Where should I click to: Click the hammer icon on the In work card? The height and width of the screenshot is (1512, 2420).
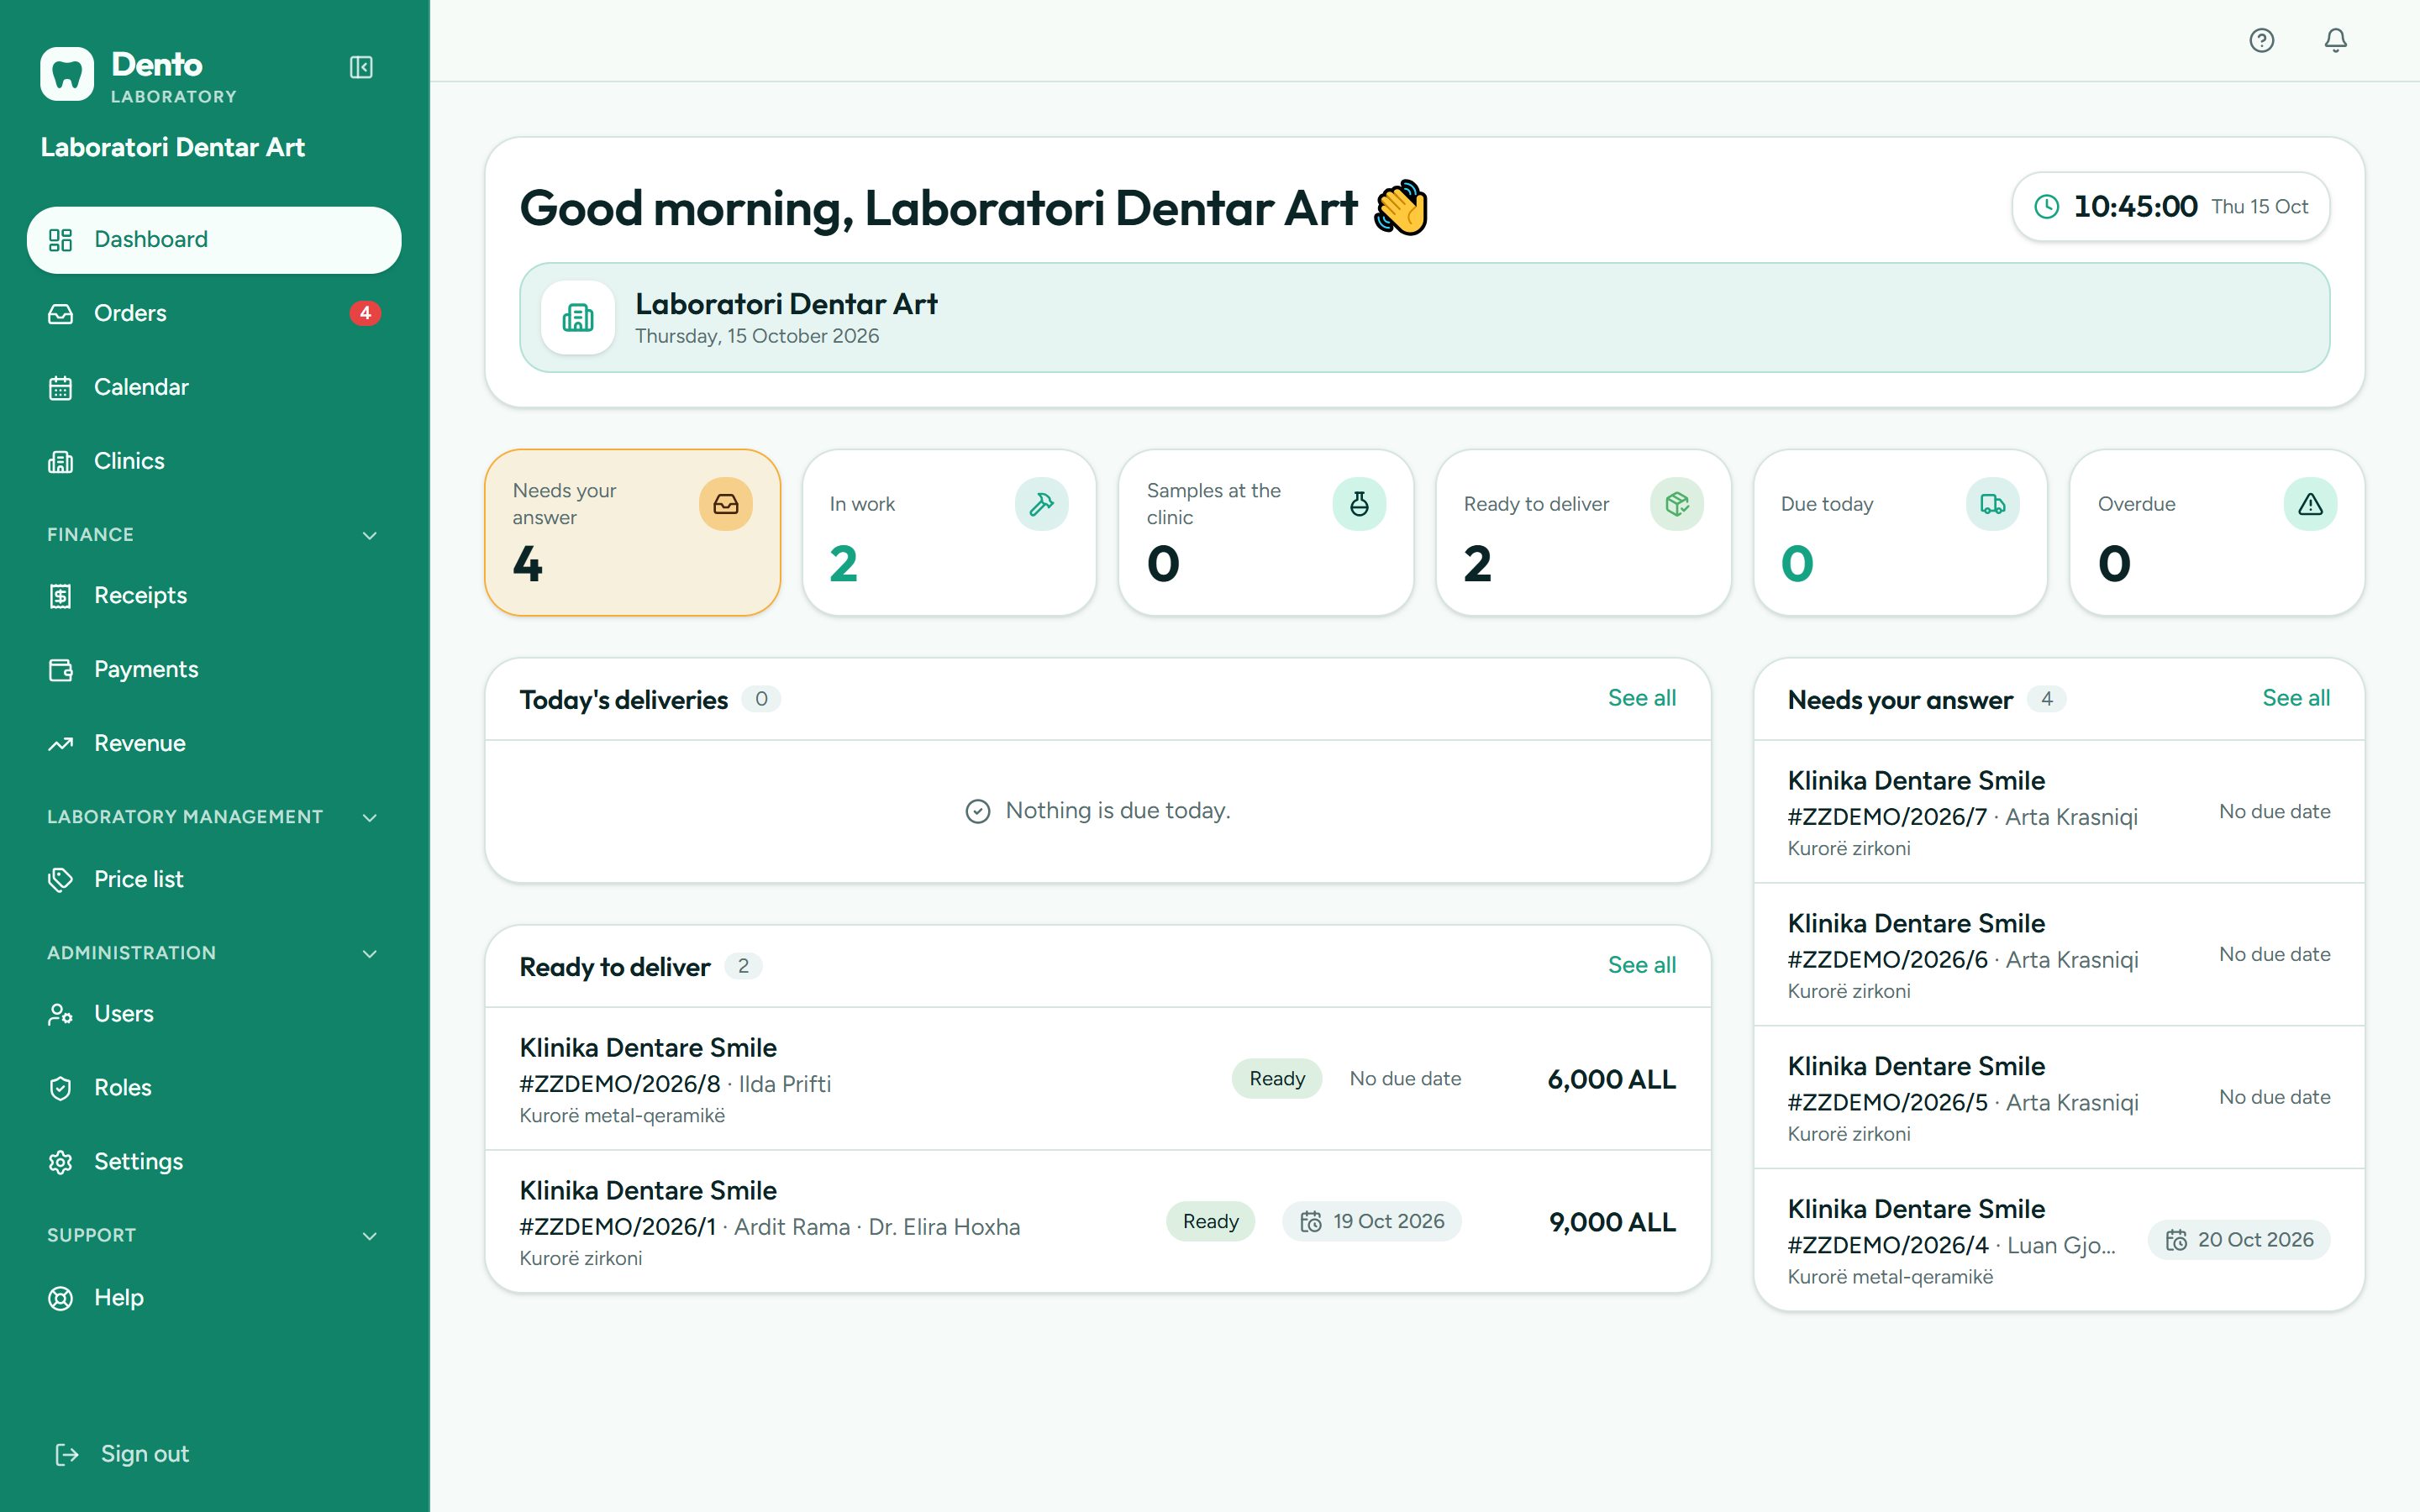click(1042, 504)
